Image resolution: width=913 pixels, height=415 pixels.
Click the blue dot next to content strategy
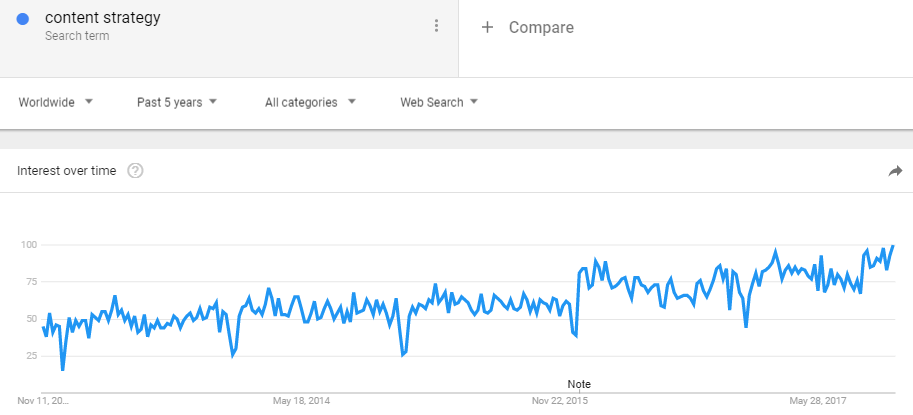23,19
